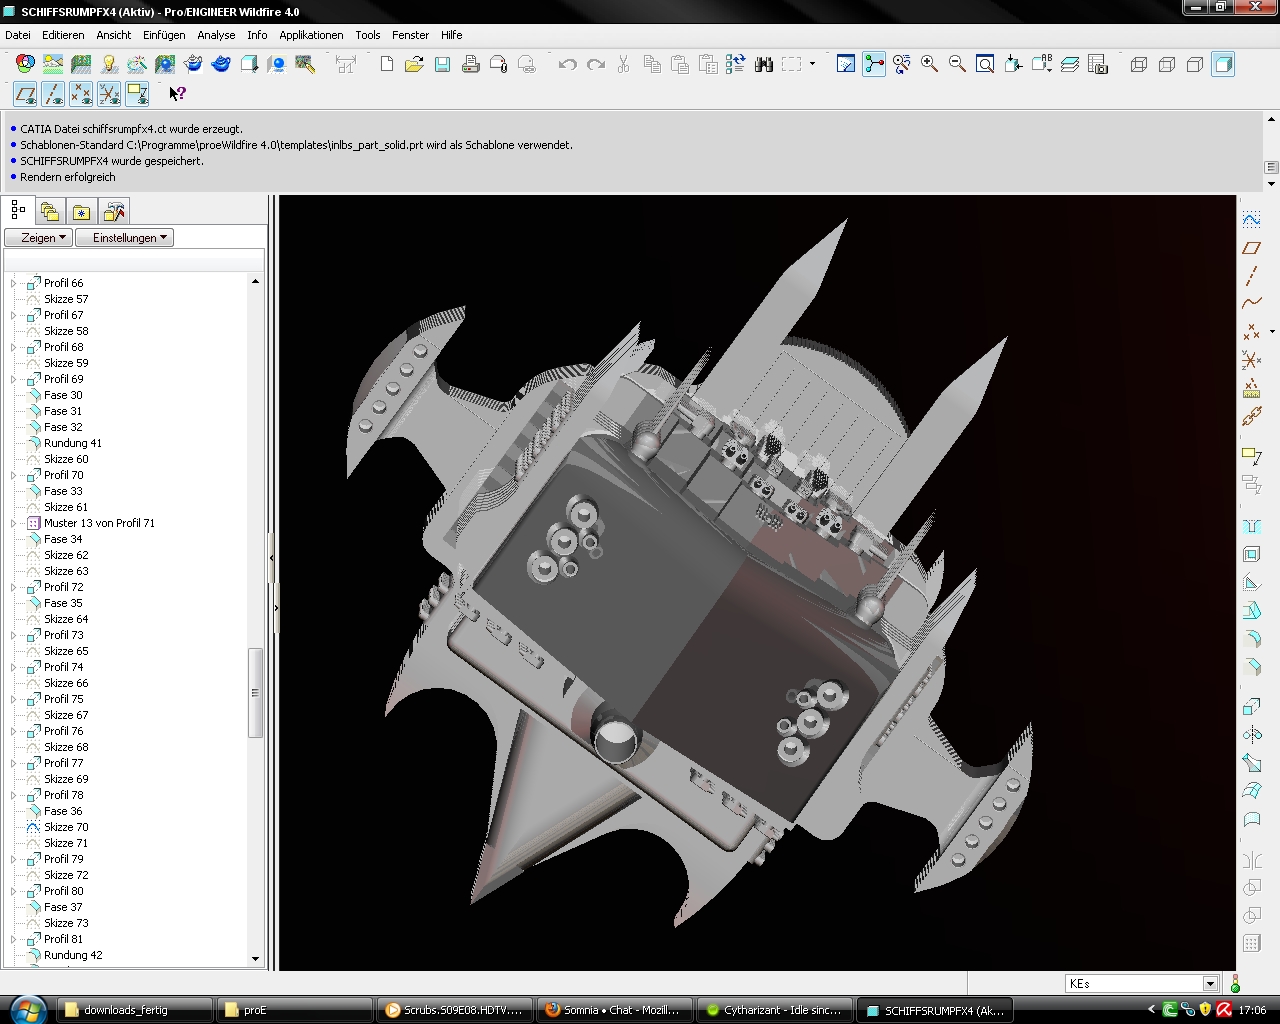This screenshot has height=1024, width=1280.
Task: Click the Zoom Out magnifier icon
Action: pyautogui.click(x=957, y=64)
